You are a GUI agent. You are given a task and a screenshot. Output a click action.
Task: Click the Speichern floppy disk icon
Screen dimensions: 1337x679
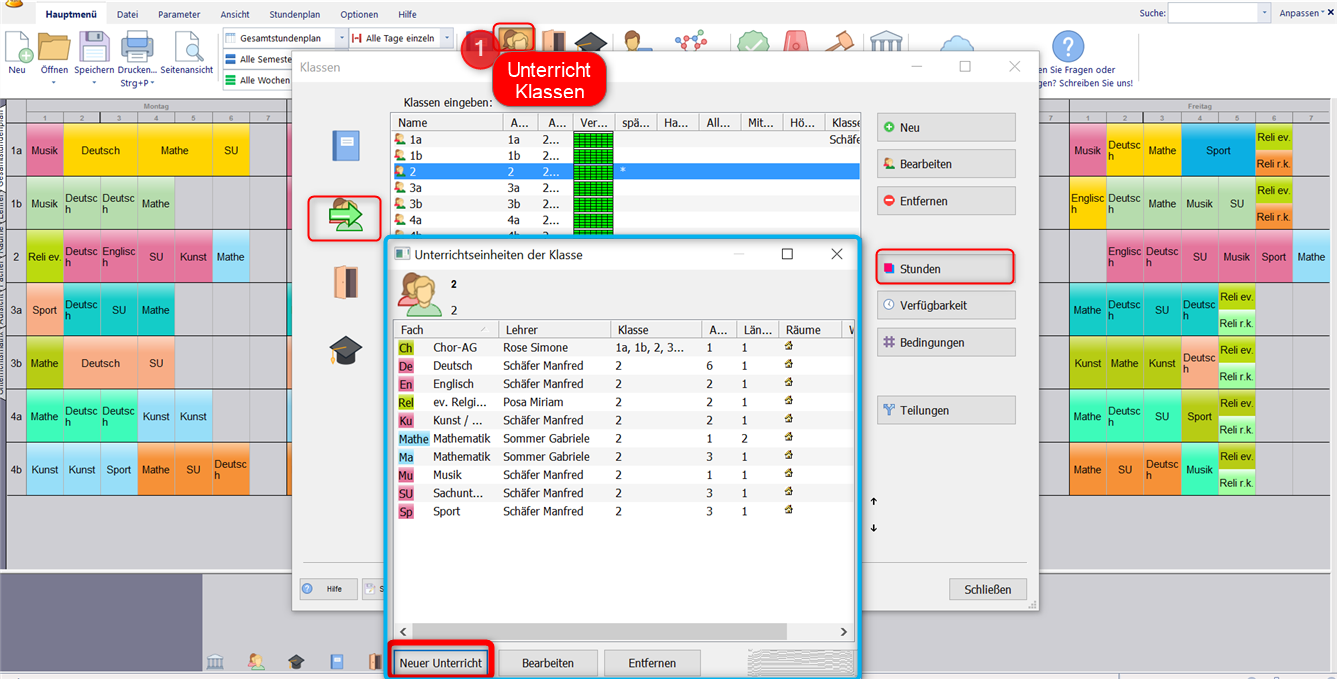tap(94, 48)
